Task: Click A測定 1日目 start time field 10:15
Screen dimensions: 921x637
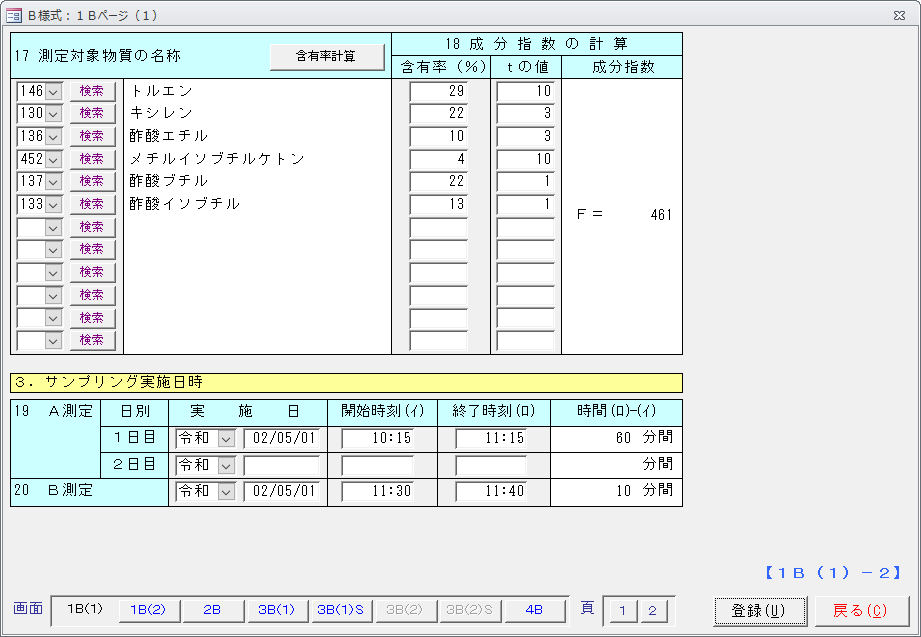Action: coord(378,438)
